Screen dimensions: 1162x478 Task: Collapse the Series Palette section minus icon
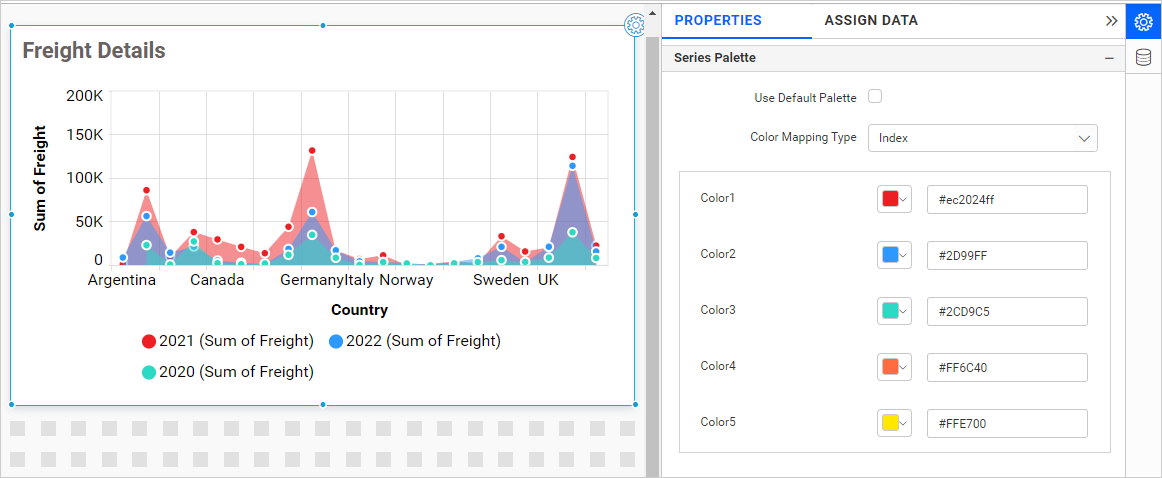(x=1109, y=58)
